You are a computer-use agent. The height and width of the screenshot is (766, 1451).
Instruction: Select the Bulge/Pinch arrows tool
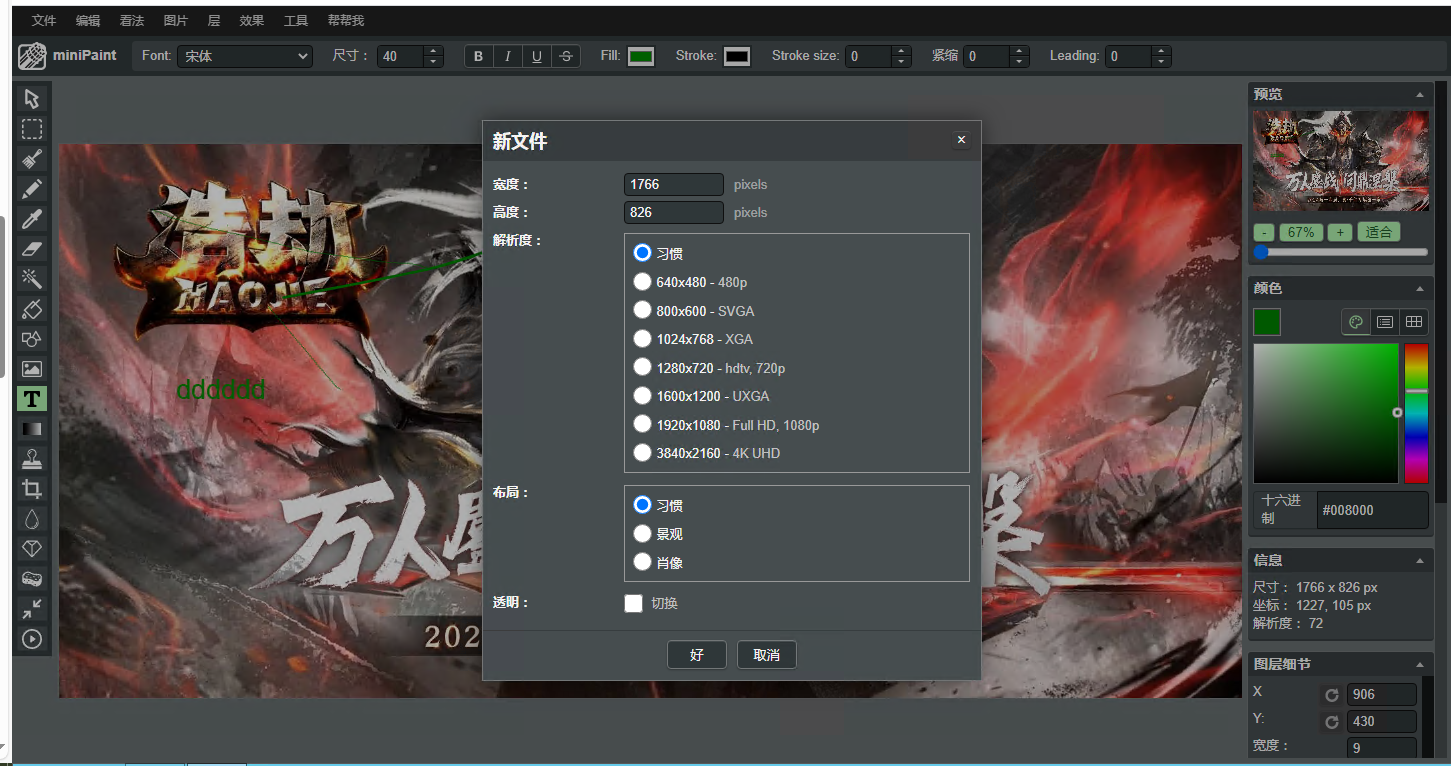click(32, 608)
